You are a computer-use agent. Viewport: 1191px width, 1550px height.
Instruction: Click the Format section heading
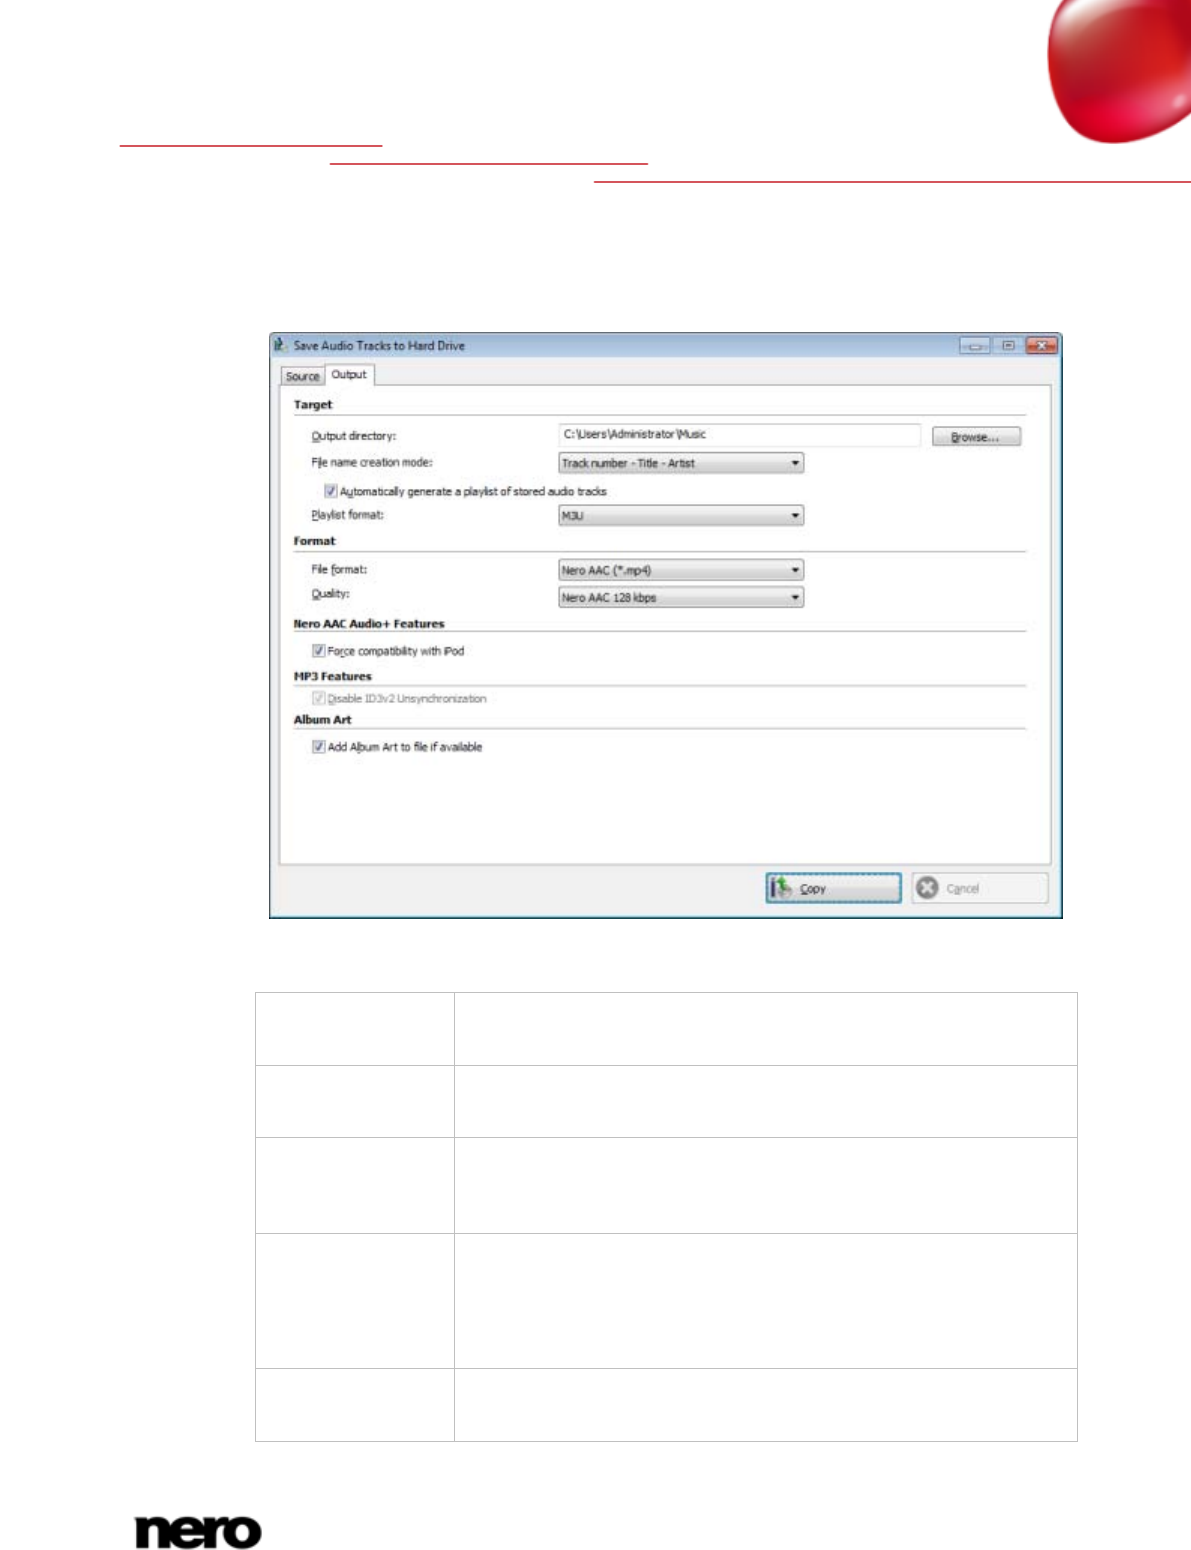(x=315, y=541)
